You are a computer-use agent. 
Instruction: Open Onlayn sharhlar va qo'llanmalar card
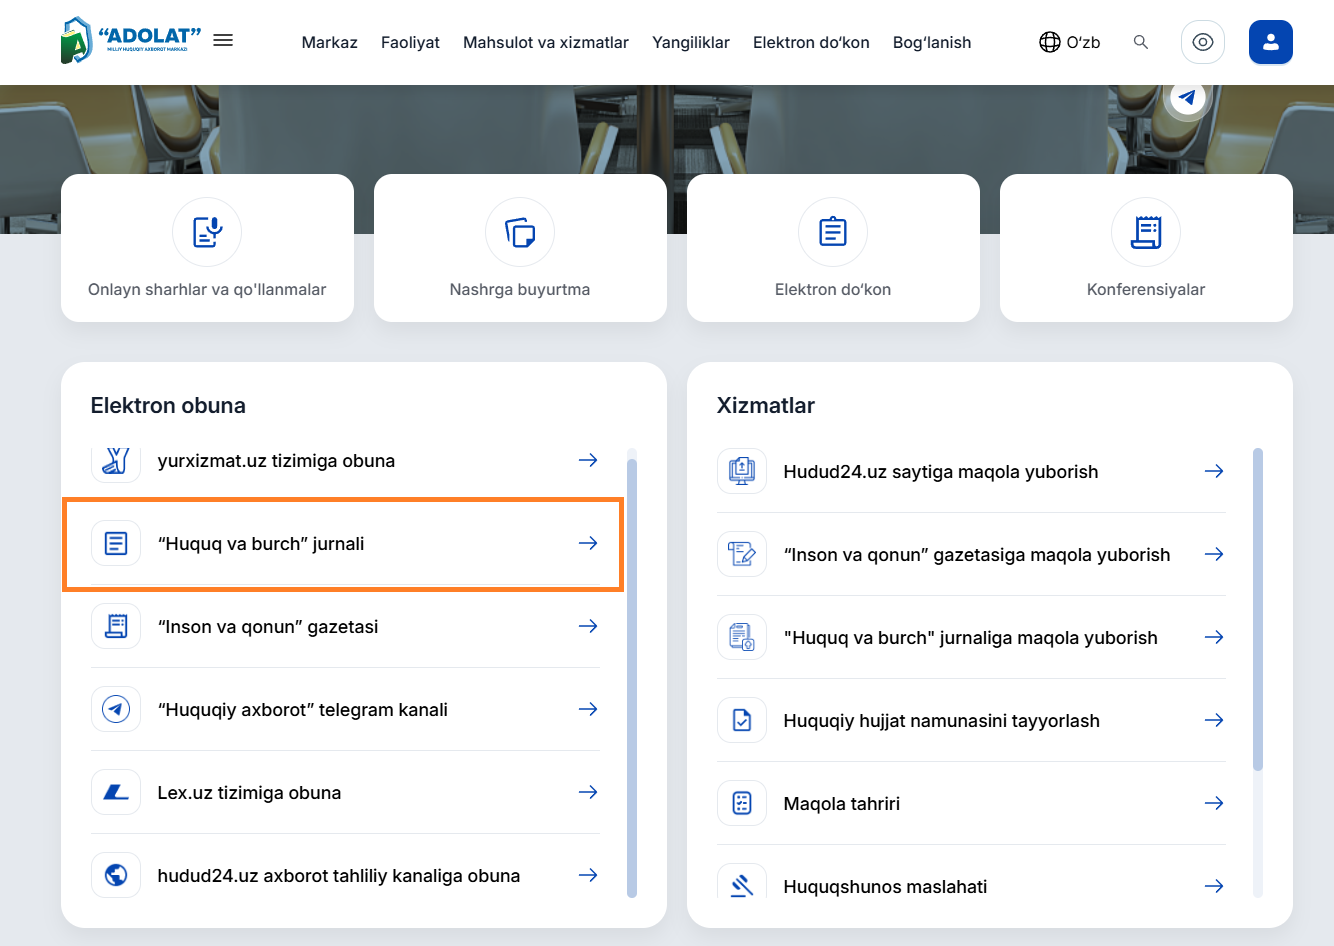(x=207, y=248)
